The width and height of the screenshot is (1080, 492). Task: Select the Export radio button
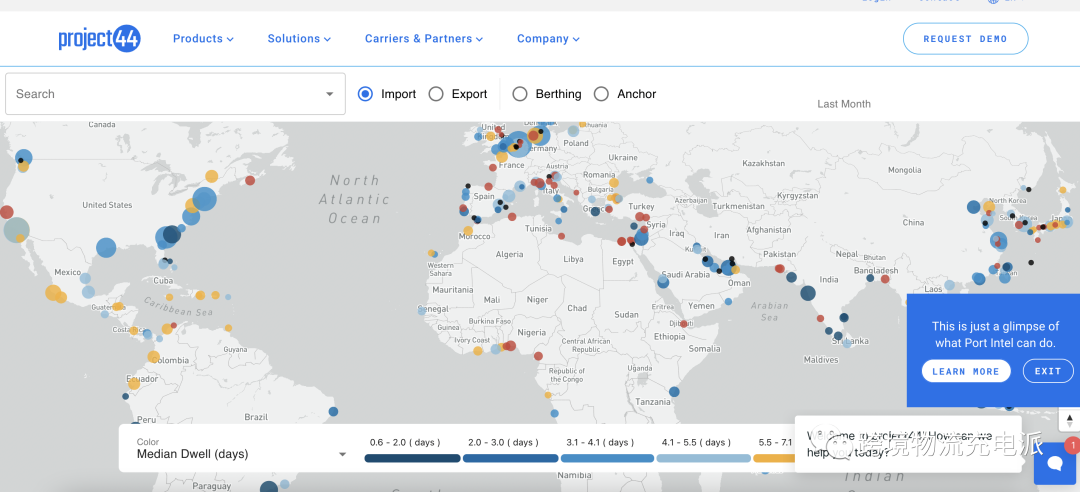click(436, 94)
